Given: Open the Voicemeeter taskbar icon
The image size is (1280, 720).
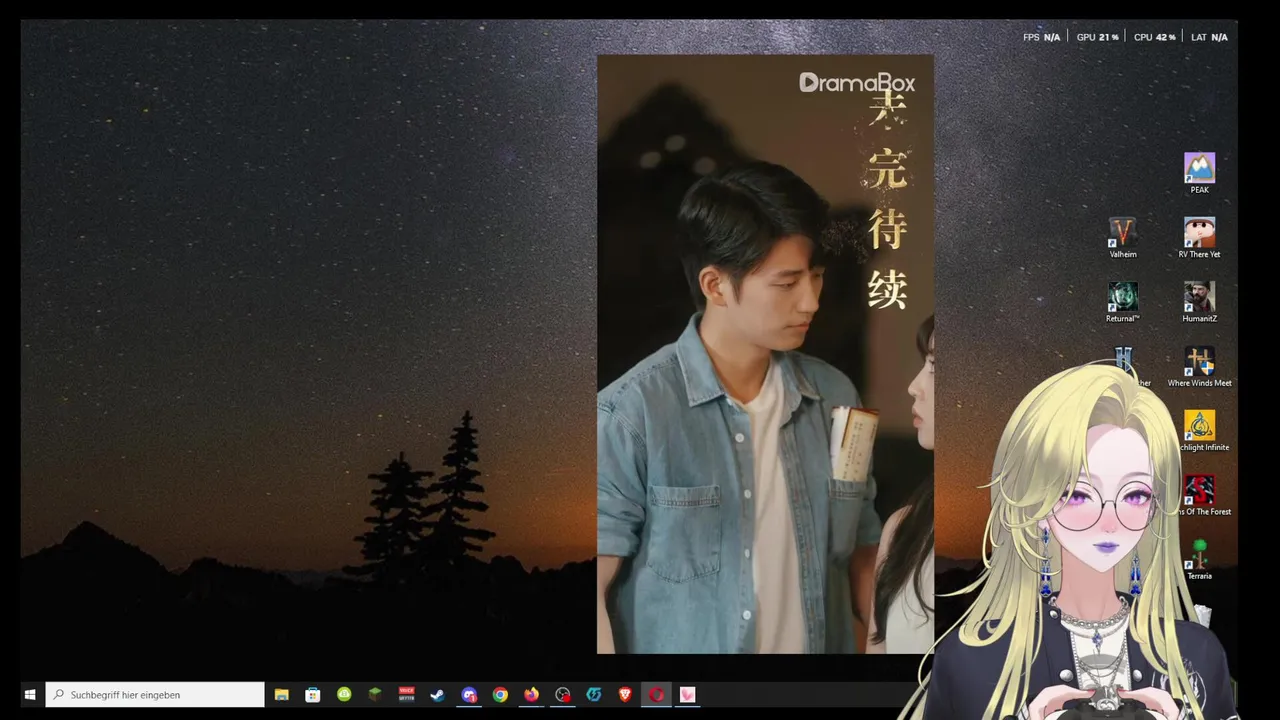Looking at the screenshot, I should (406, 694).
